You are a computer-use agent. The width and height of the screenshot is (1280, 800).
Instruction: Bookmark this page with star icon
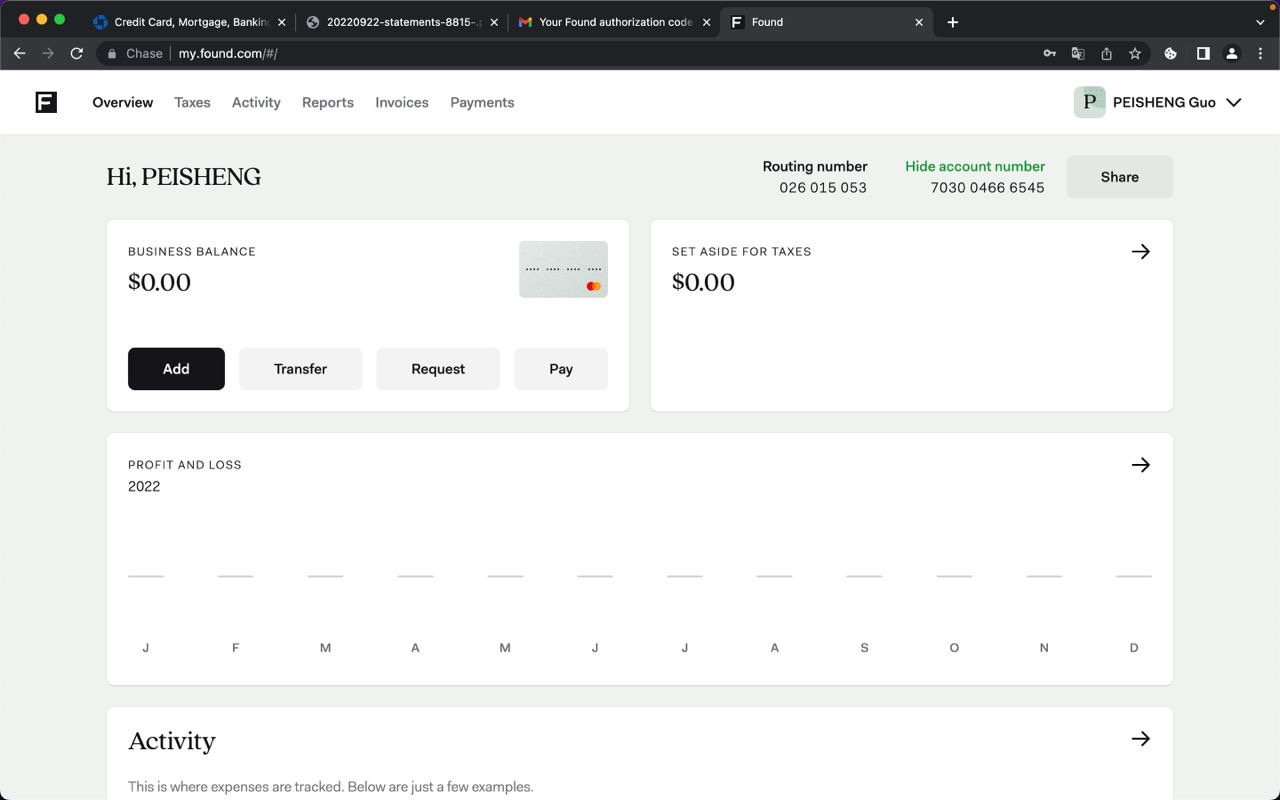pos(1135,53)
